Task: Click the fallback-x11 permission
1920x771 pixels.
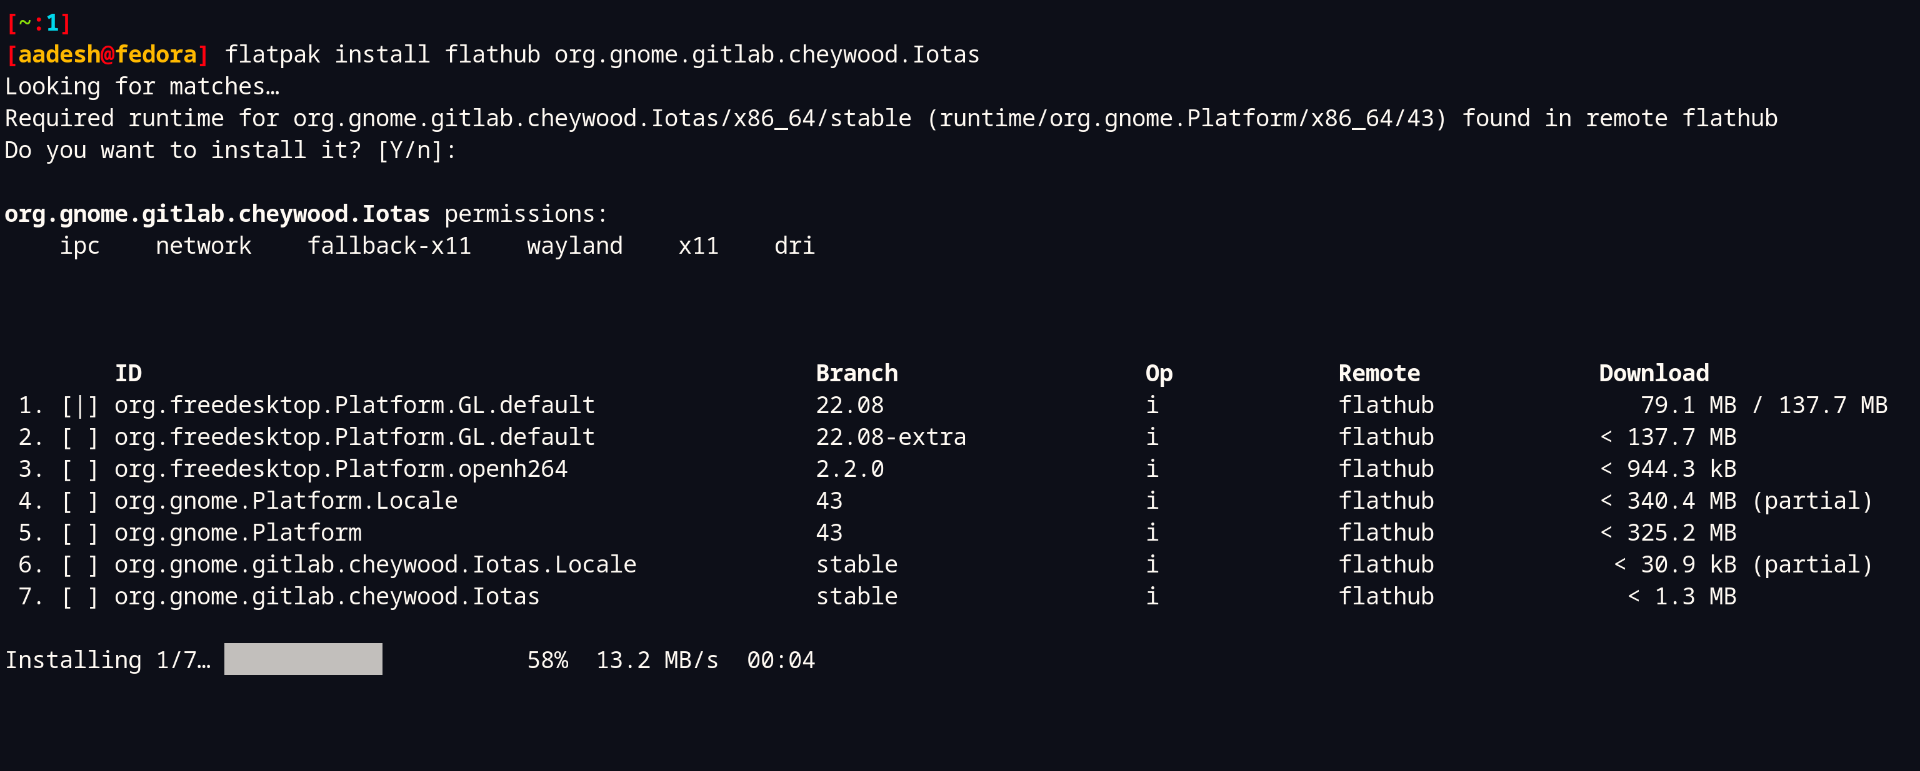Action: click(389, 246)
